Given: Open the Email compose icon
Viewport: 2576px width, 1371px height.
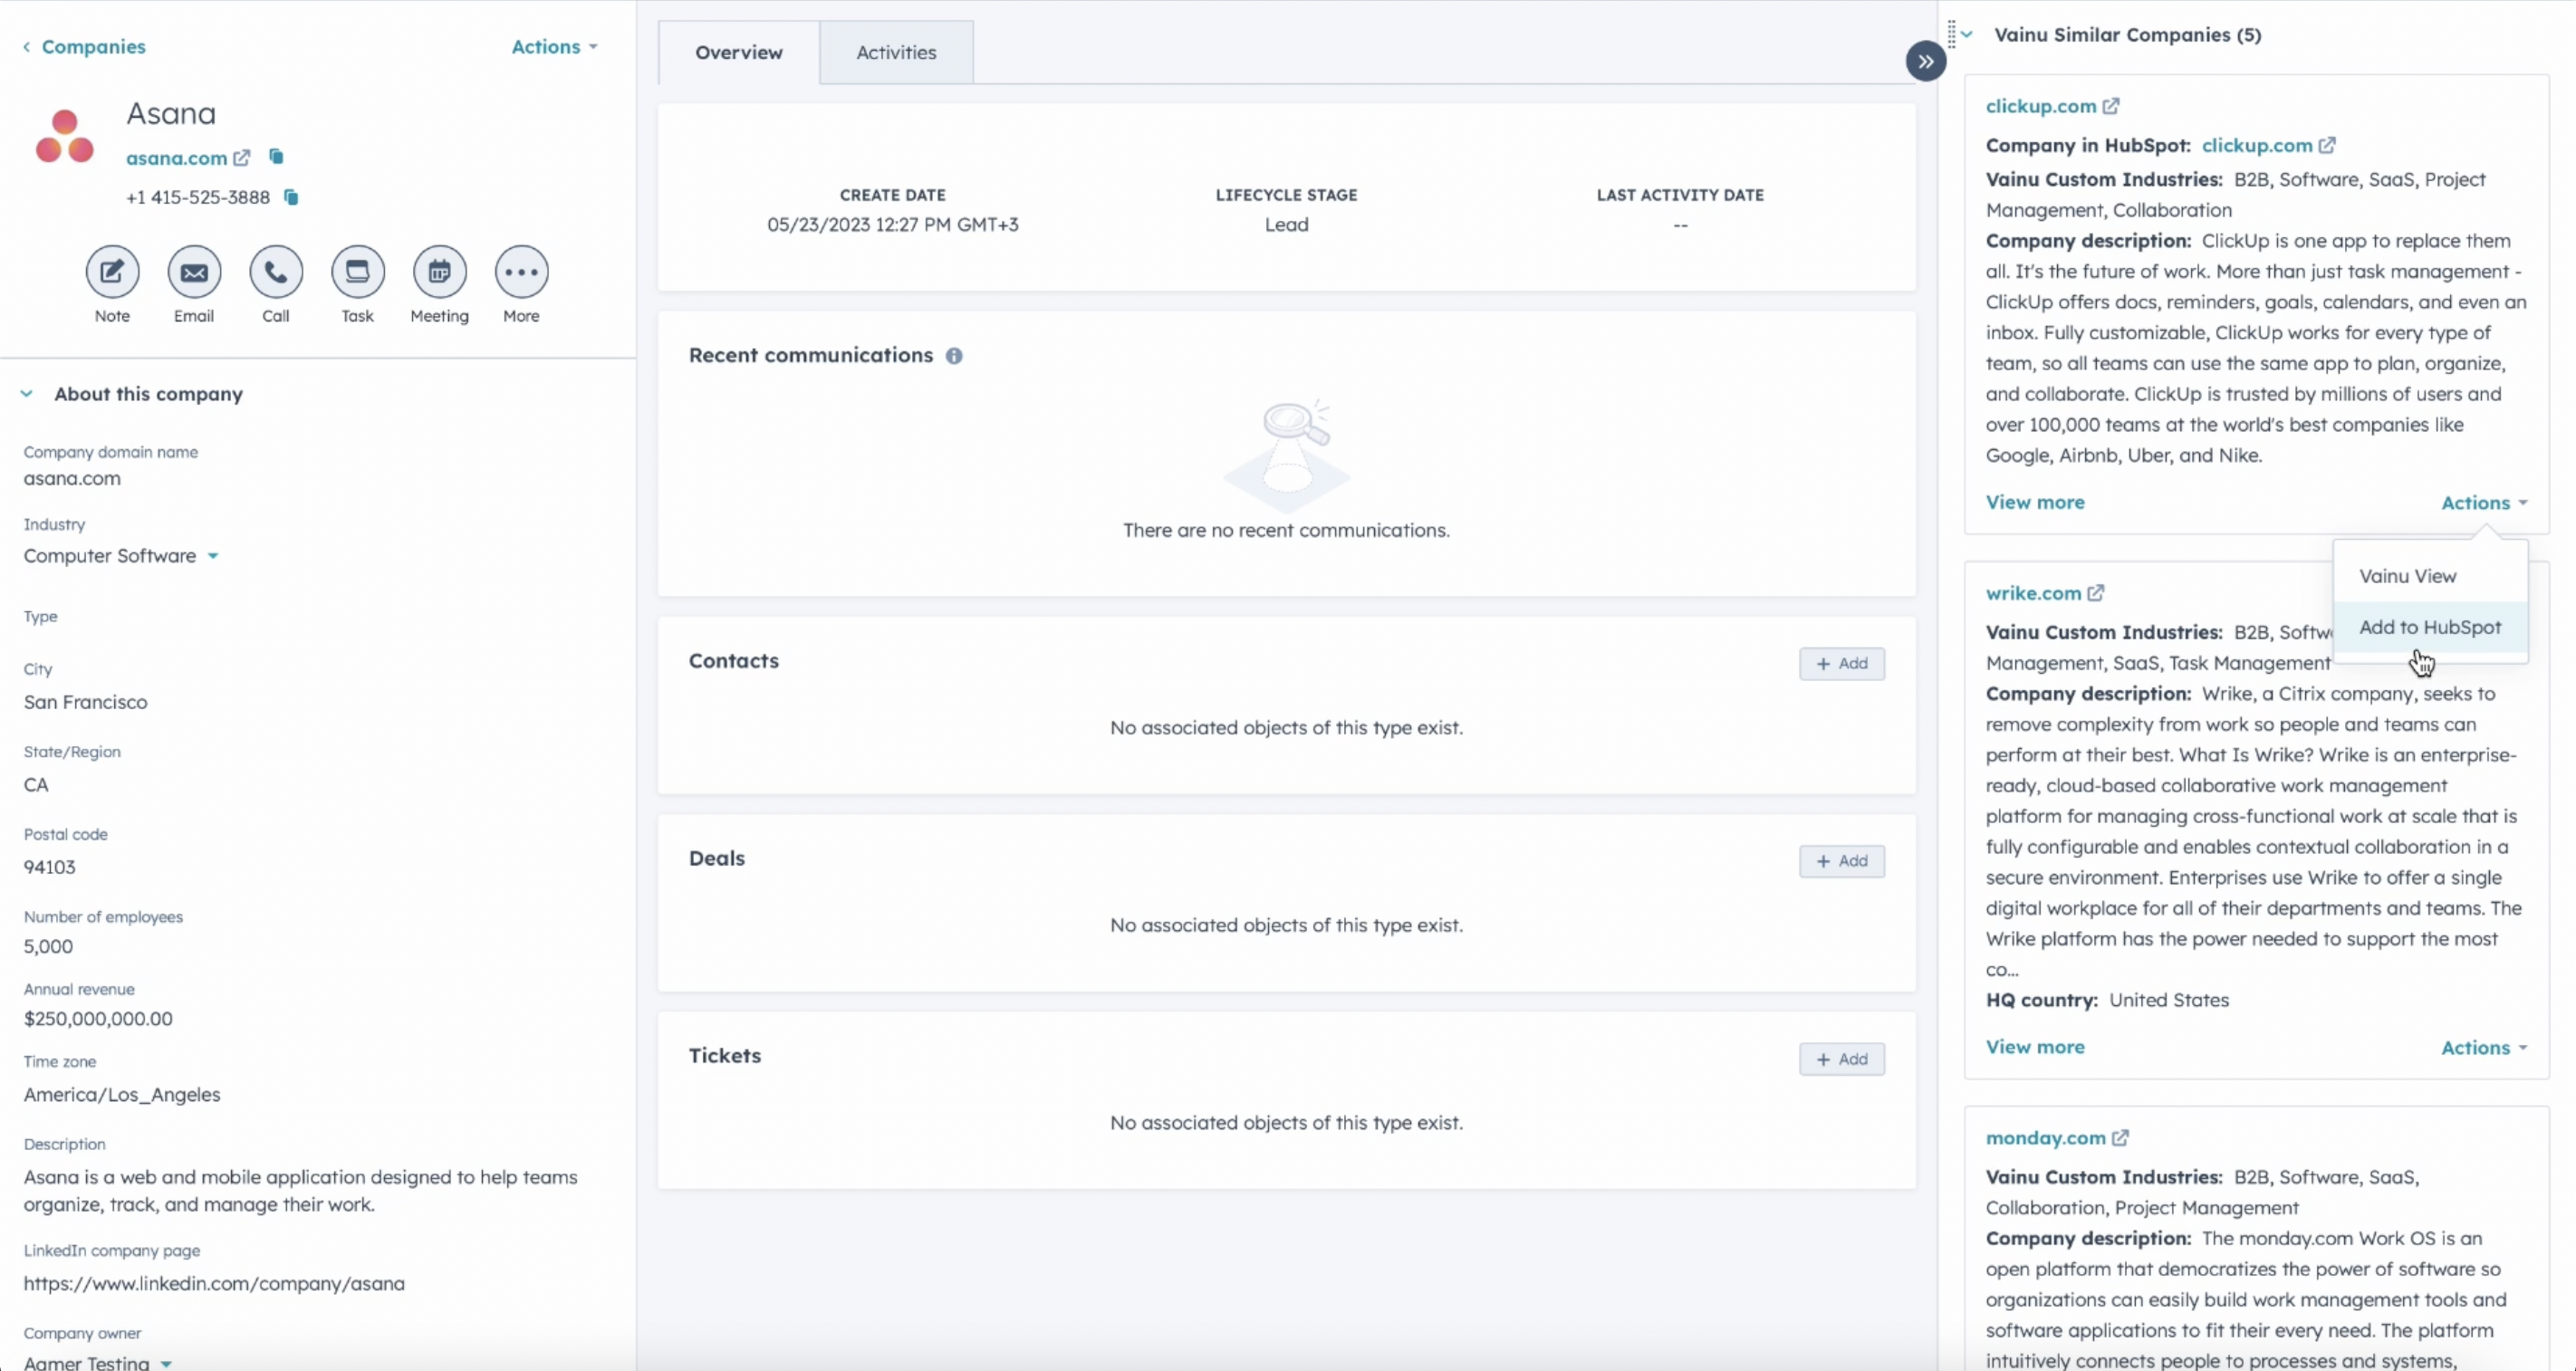Looking at the screenshot, I should (194, 272).
